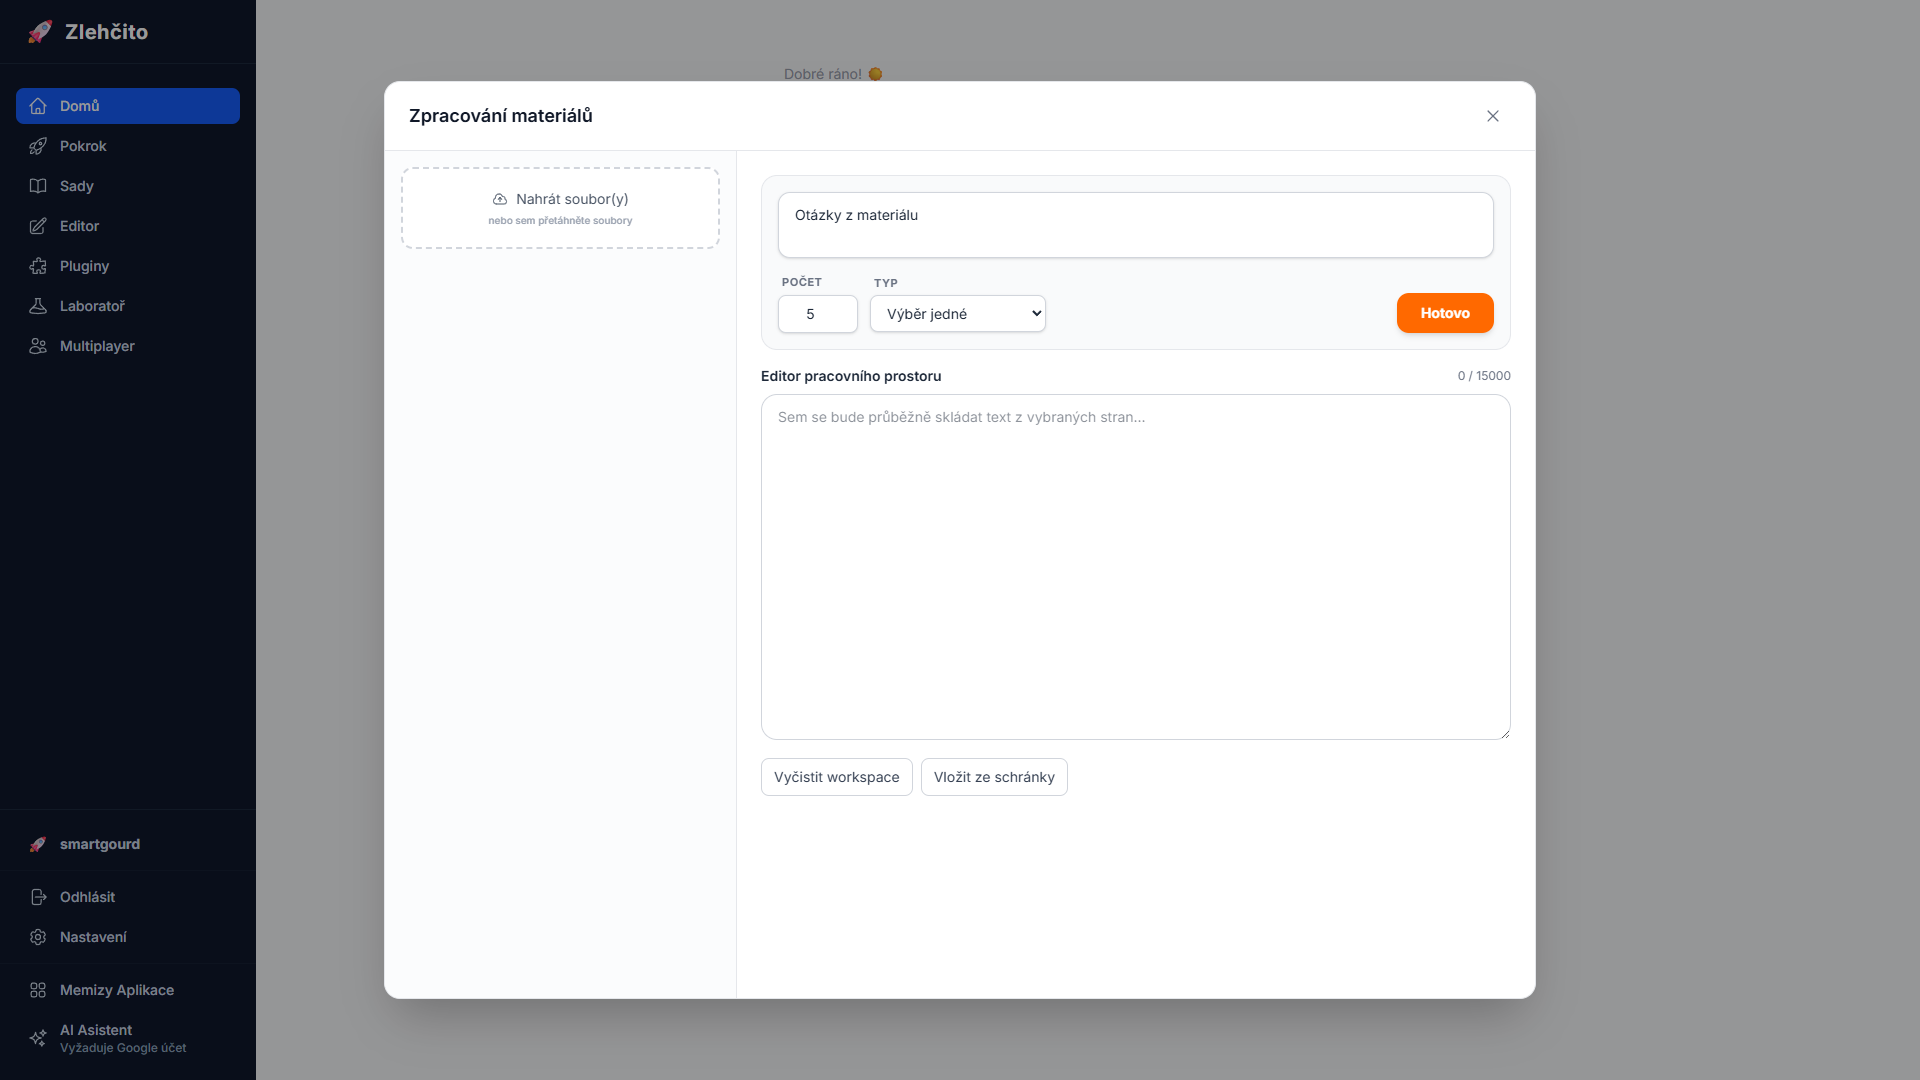The image size is (1920, 1080).
Task: Click the AI Asistent sparkle icon
Action: pos(38,1038)
